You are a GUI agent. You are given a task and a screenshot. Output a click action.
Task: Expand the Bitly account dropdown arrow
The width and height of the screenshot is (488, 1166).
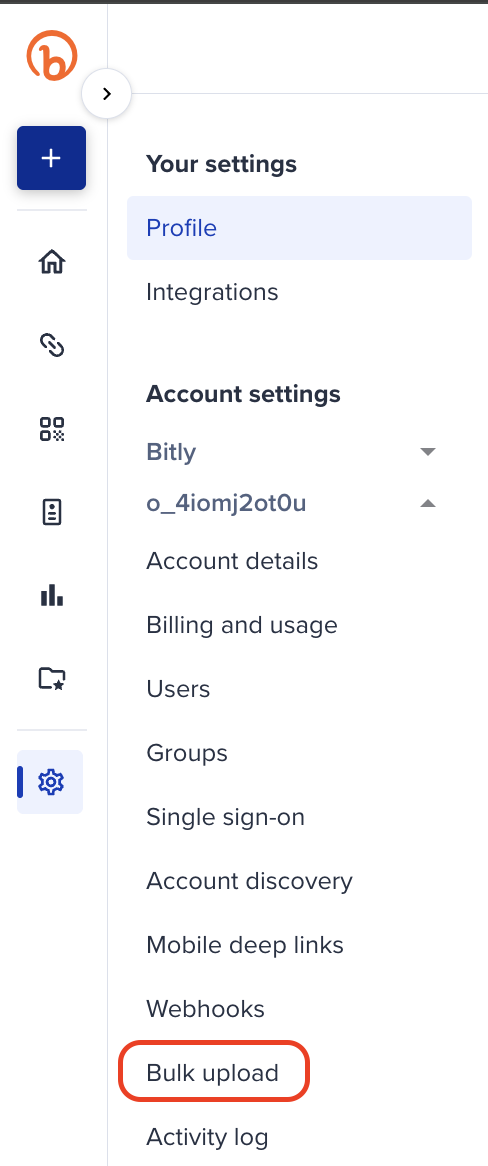428,451
